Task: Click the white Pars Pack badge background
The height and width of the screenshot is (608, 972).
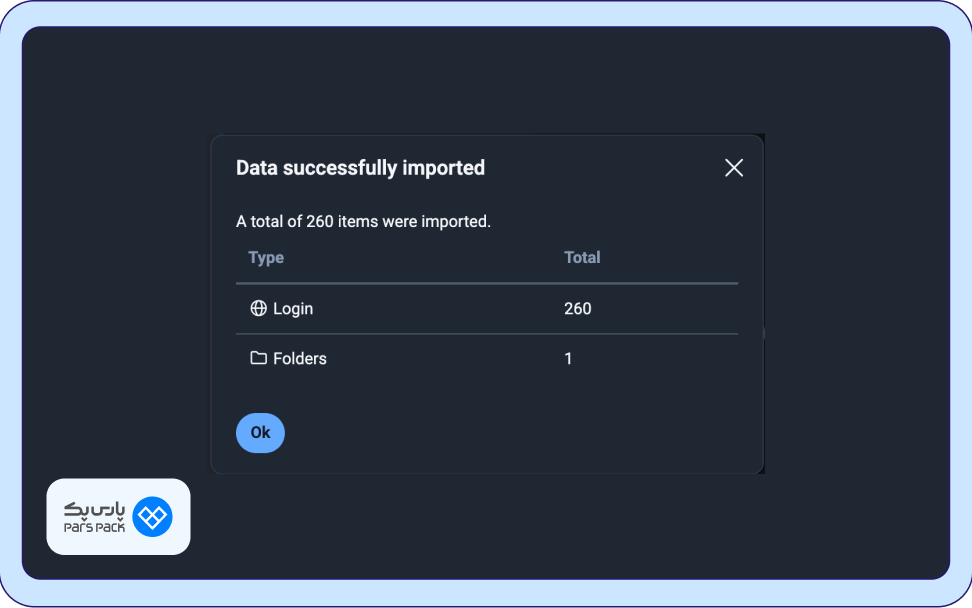Action: coord(118,492)
